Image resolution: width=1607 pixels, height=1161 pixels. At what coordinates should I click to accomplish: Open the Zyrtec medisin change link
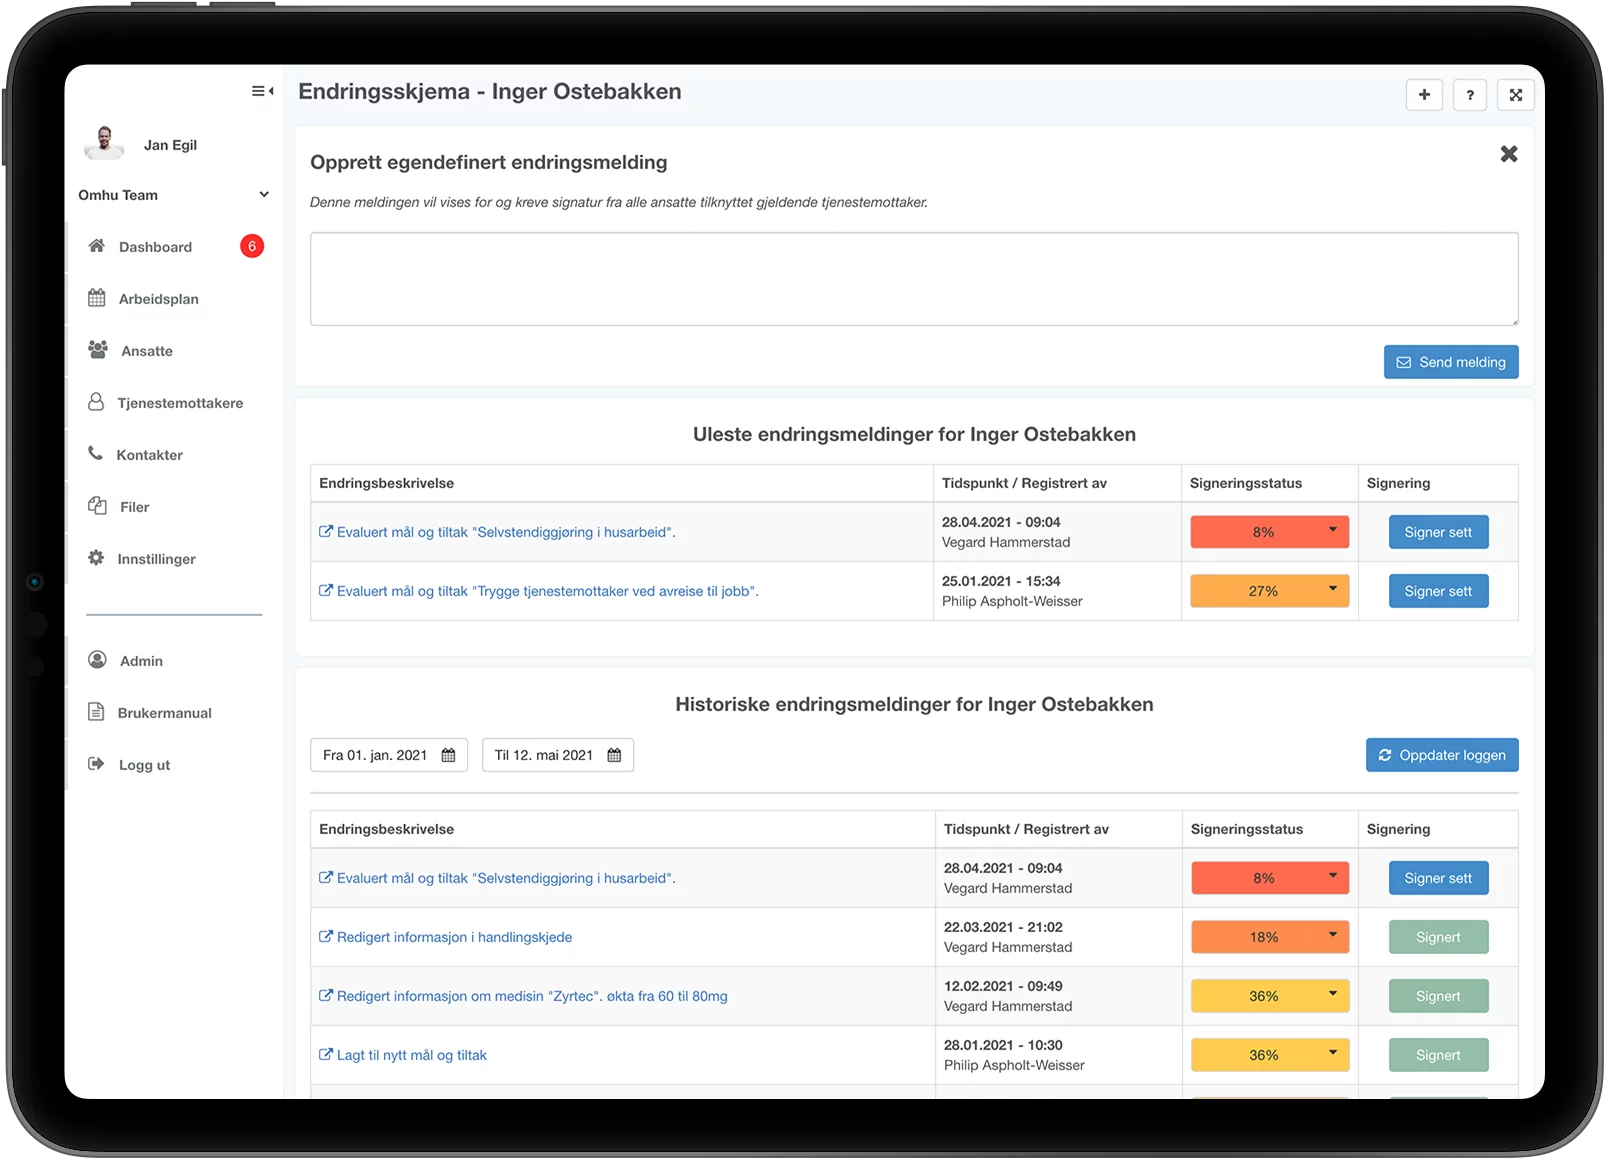click(x=531, y=996)
